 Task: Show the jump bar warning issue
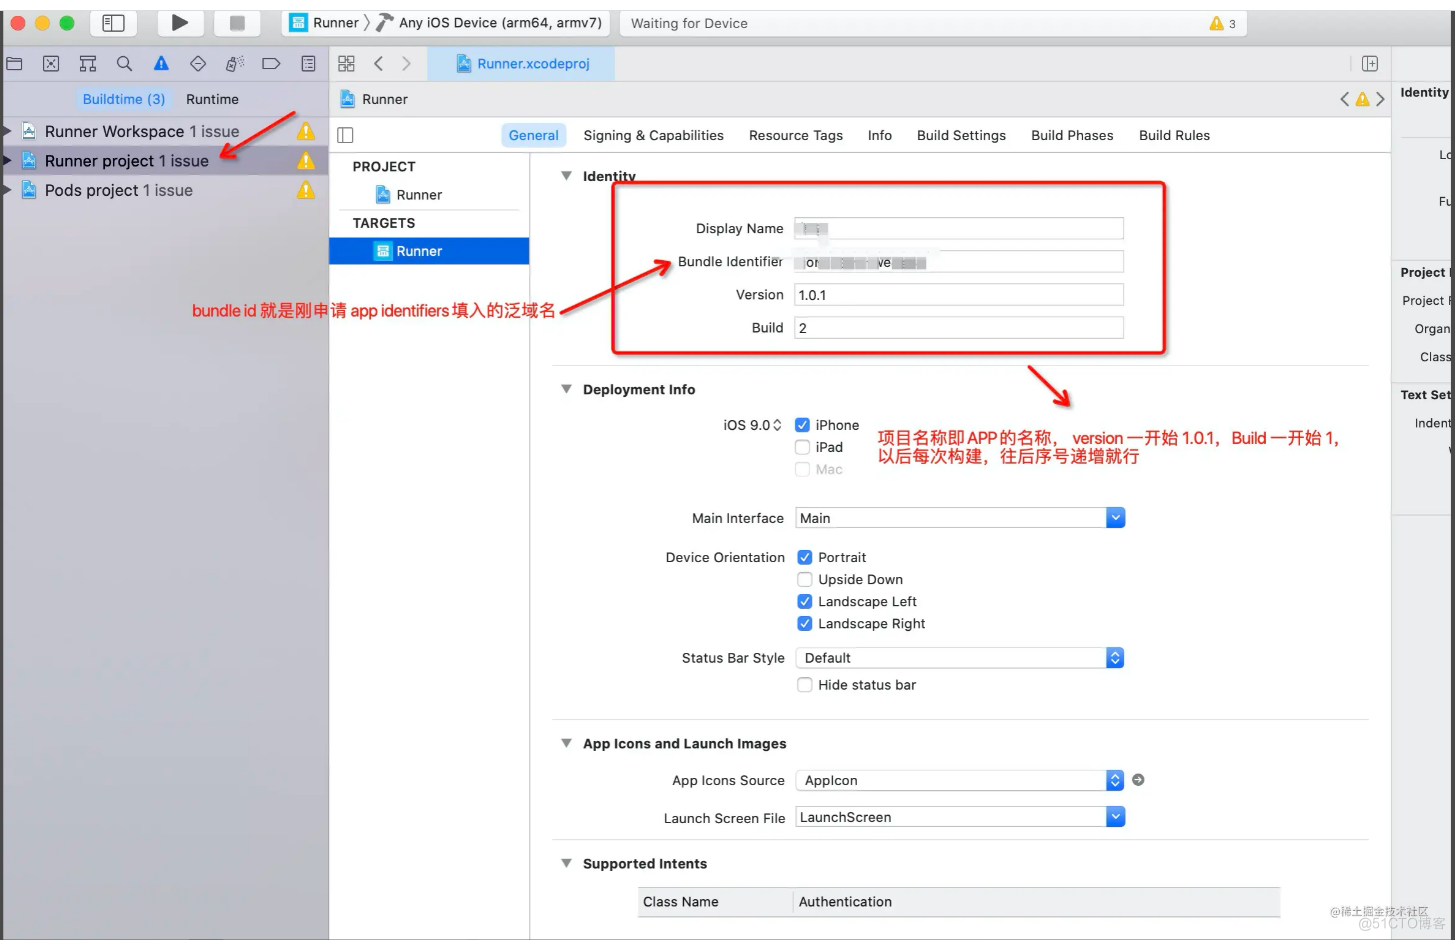1362,99
